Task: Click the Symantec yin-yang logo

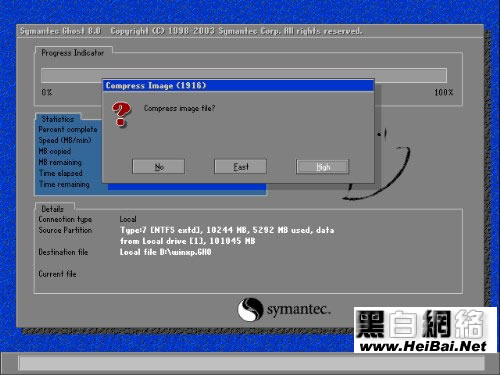Action: 250,309
